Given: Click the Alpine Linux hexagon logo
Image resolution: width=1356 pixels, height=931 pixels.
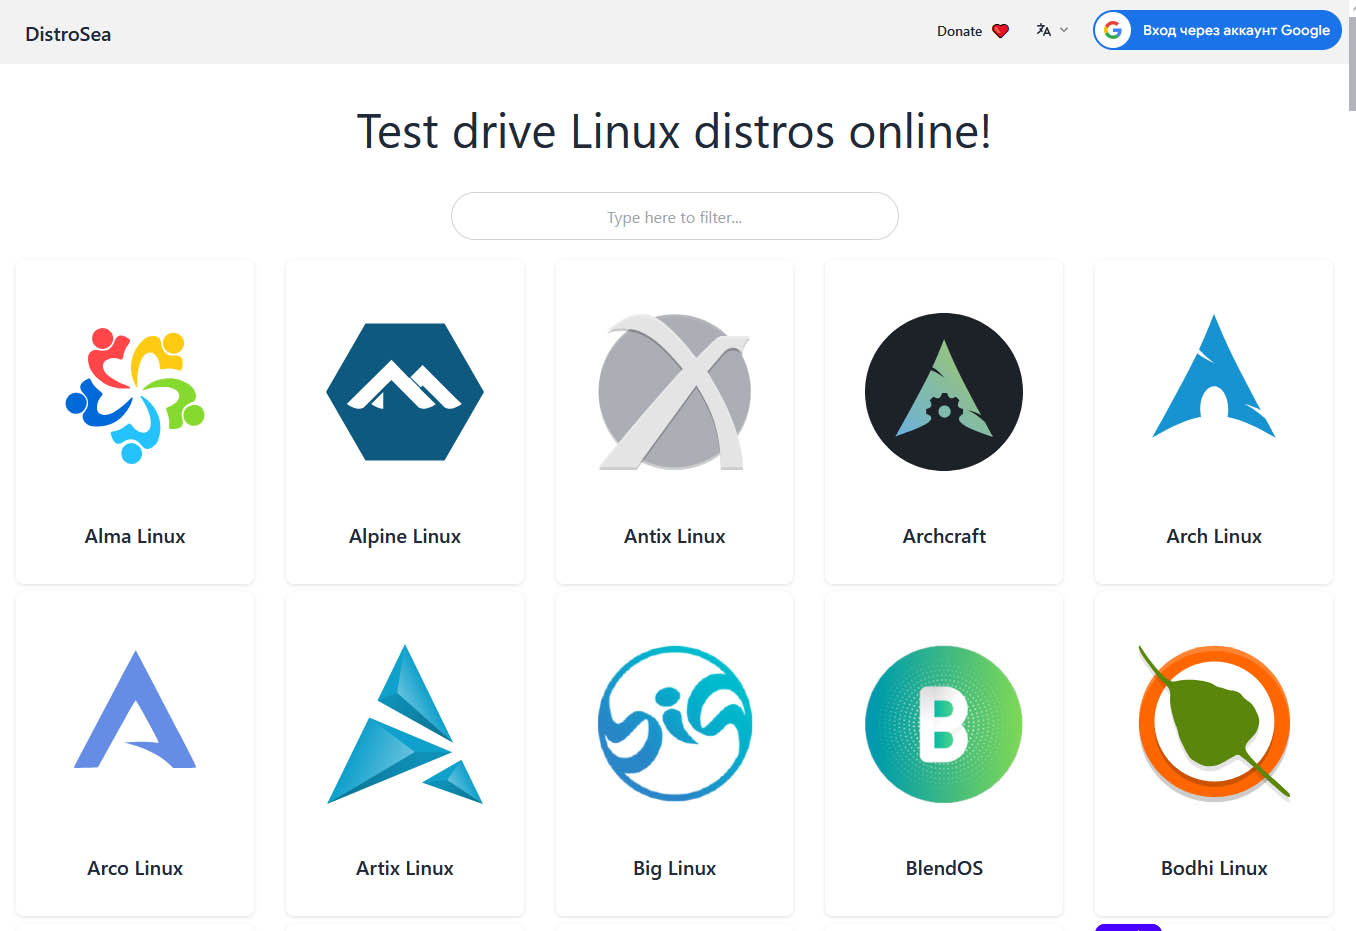Looking at the screenshot, I should [x=405, y=392].
